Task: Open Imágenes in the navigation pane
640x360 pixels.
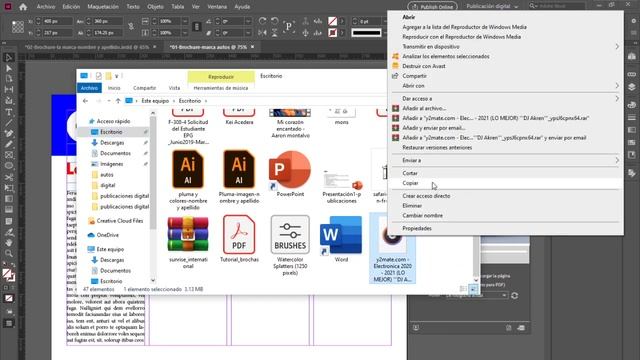Action: [111, 164]
